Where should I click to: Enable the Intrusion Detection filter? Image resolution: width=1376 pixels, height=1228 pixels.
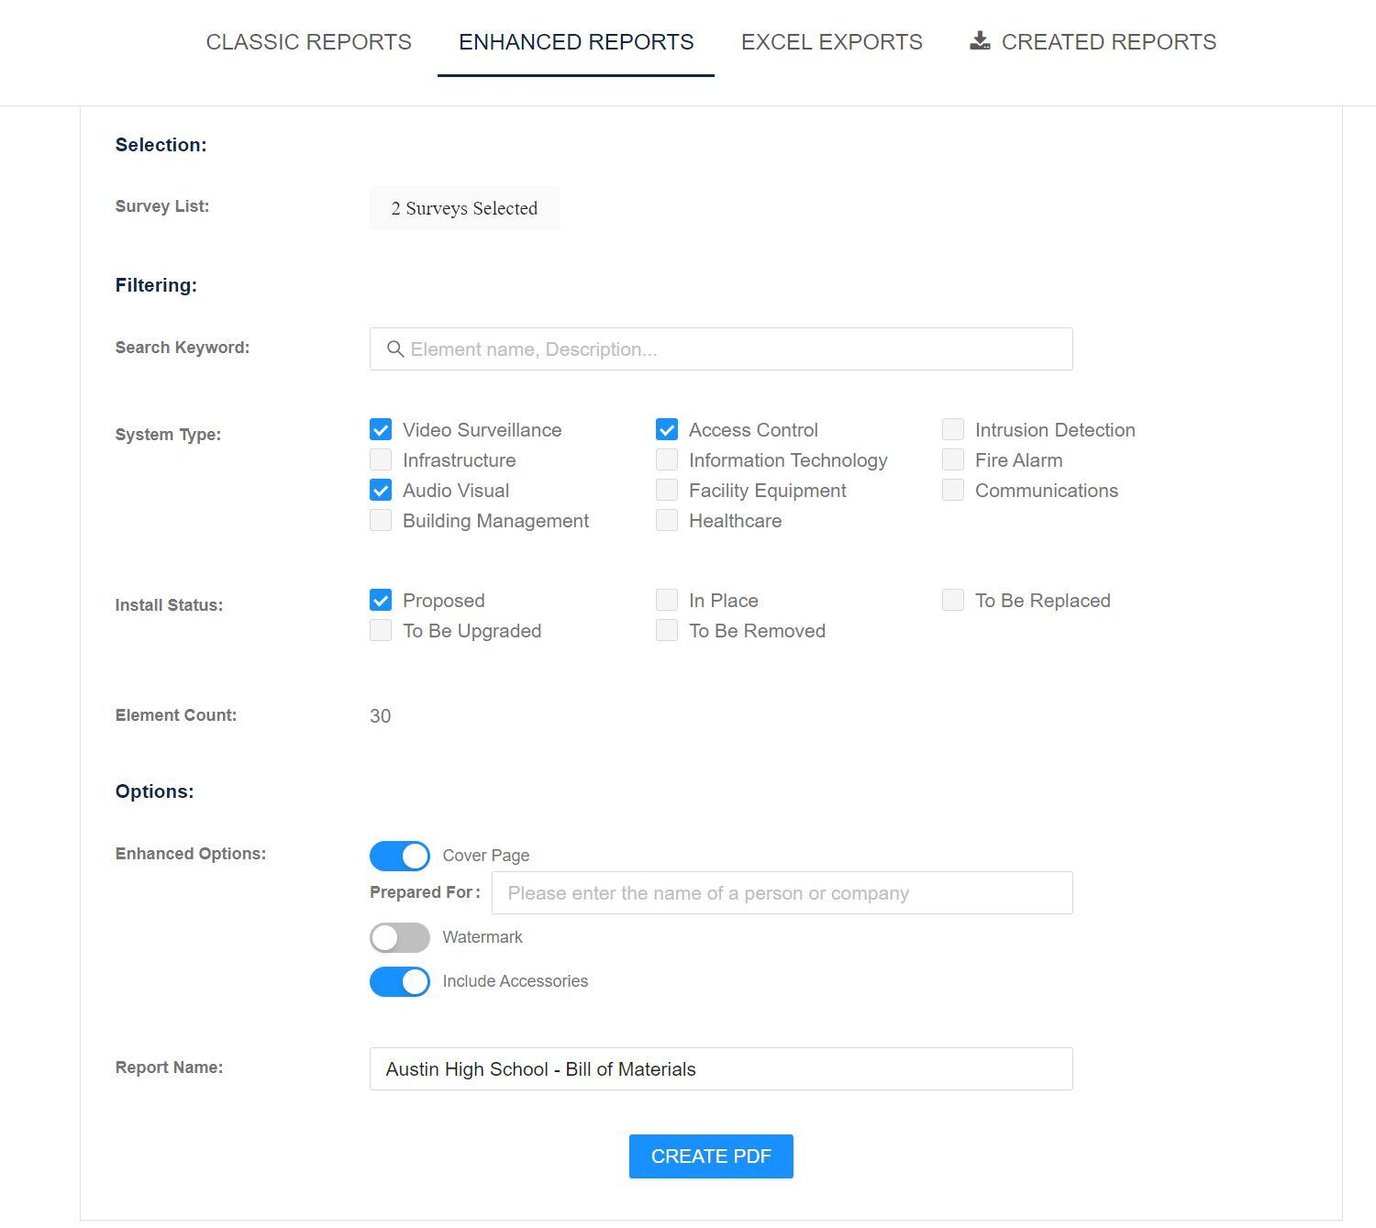pyautogui.click(x=953, y=429)
